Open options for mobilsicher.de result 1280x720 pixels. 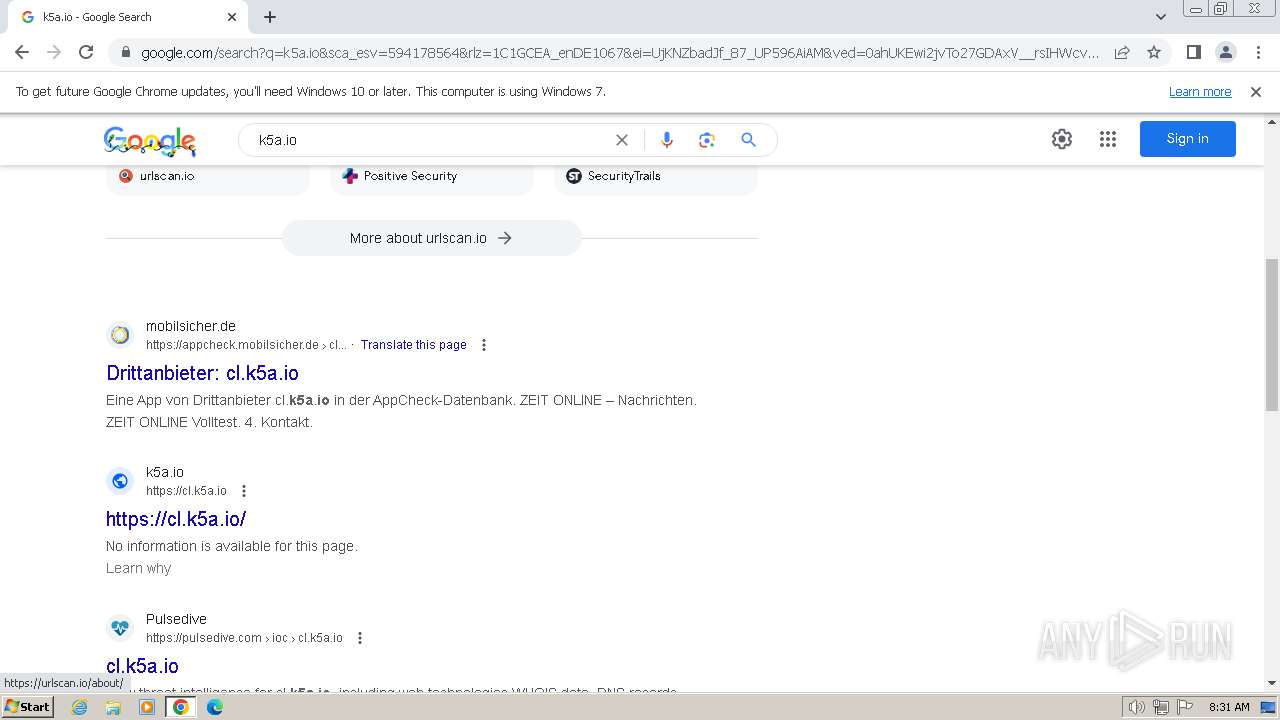point(484,345)
